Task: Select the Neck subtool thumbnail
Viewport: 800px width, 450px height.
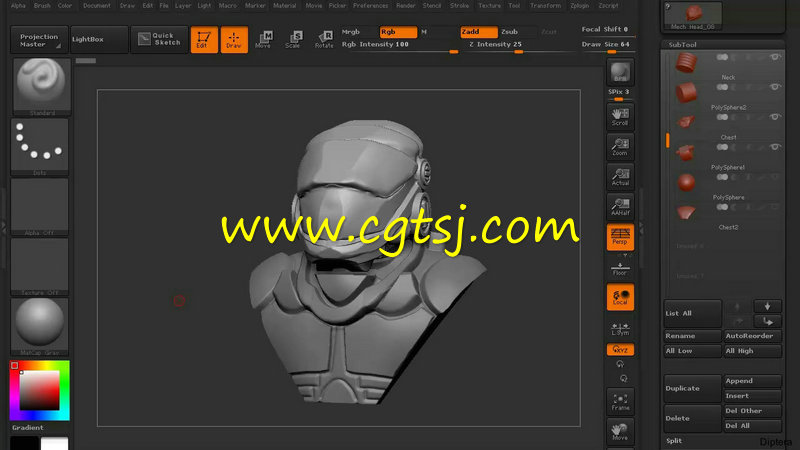Action: click(686, 63)
